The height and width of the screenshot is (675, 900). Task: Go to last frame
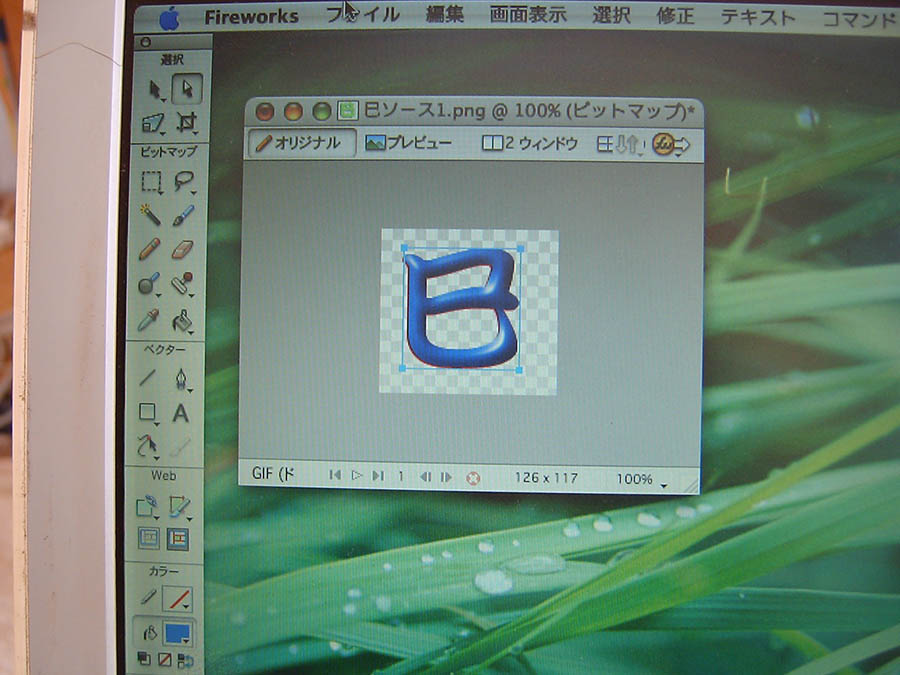pyautogui.click(x=378, y=476)
